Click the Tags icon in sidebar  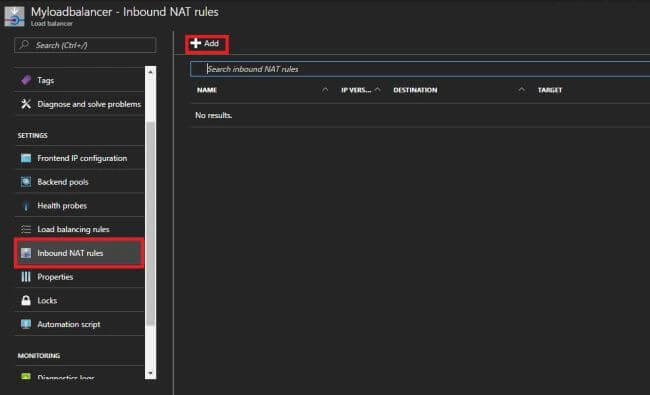26,80
